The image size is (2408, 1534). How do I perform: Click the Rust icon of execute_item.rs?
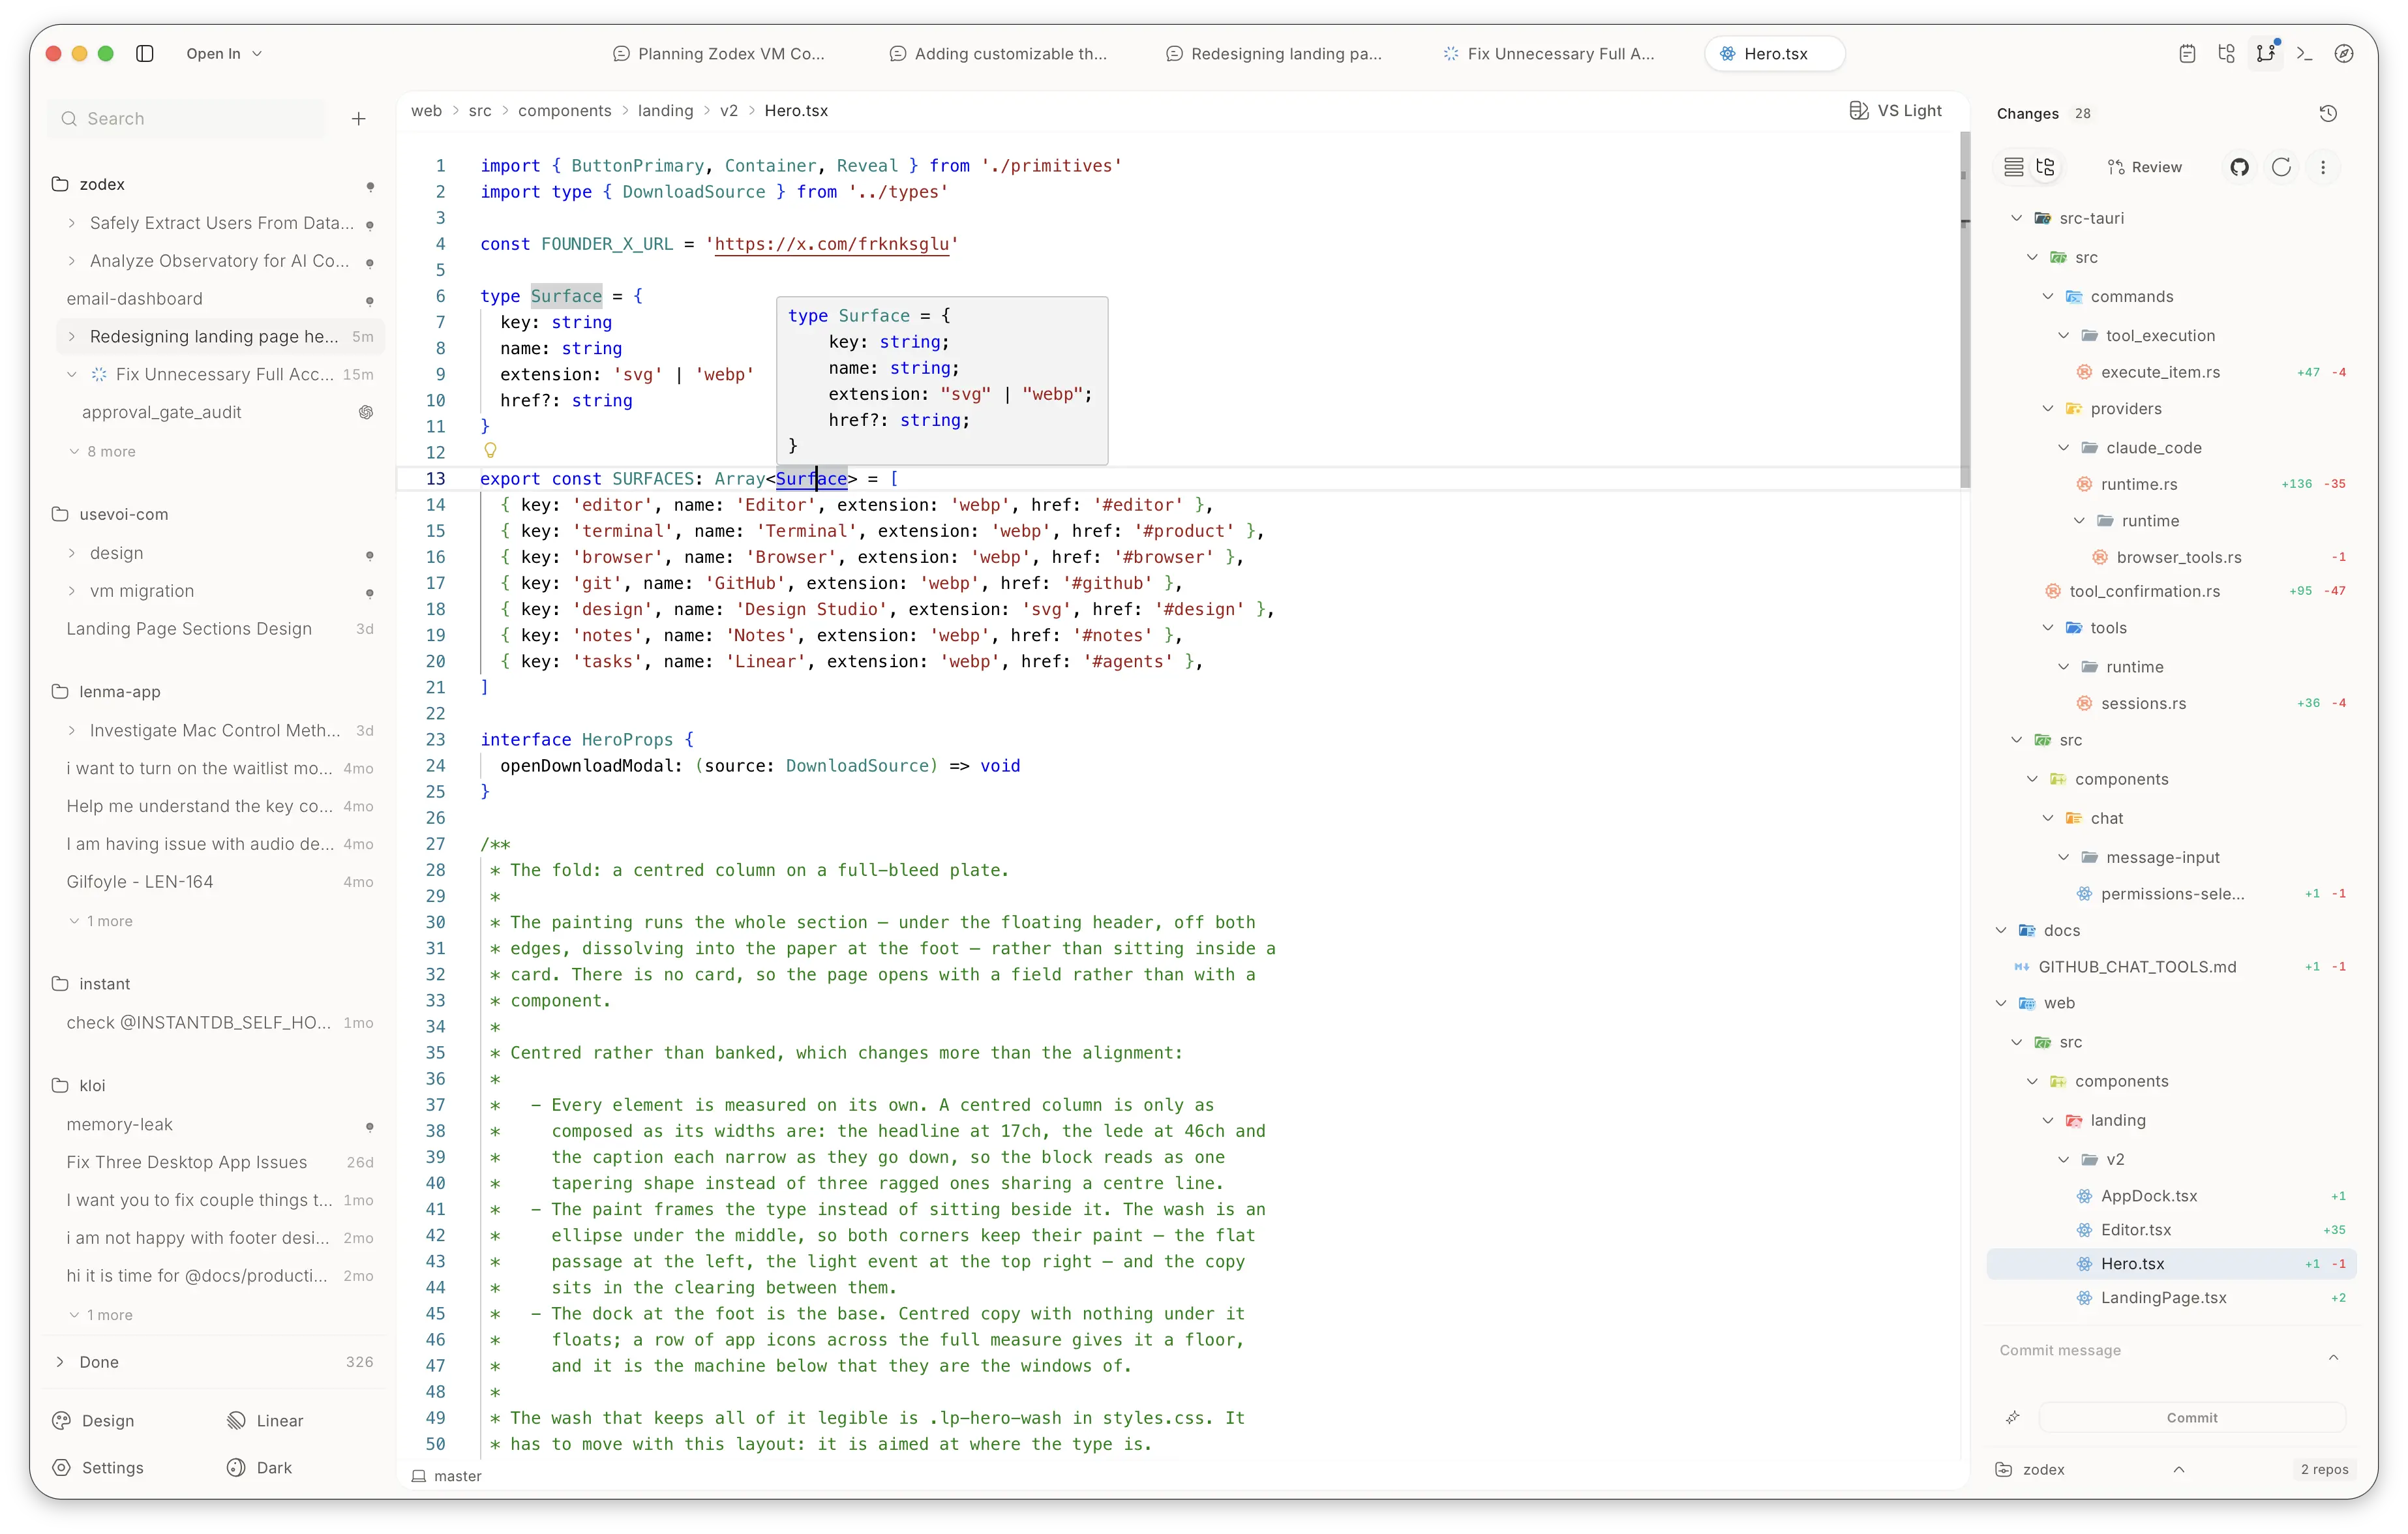pyautogui.click(x=2084, y=372)
